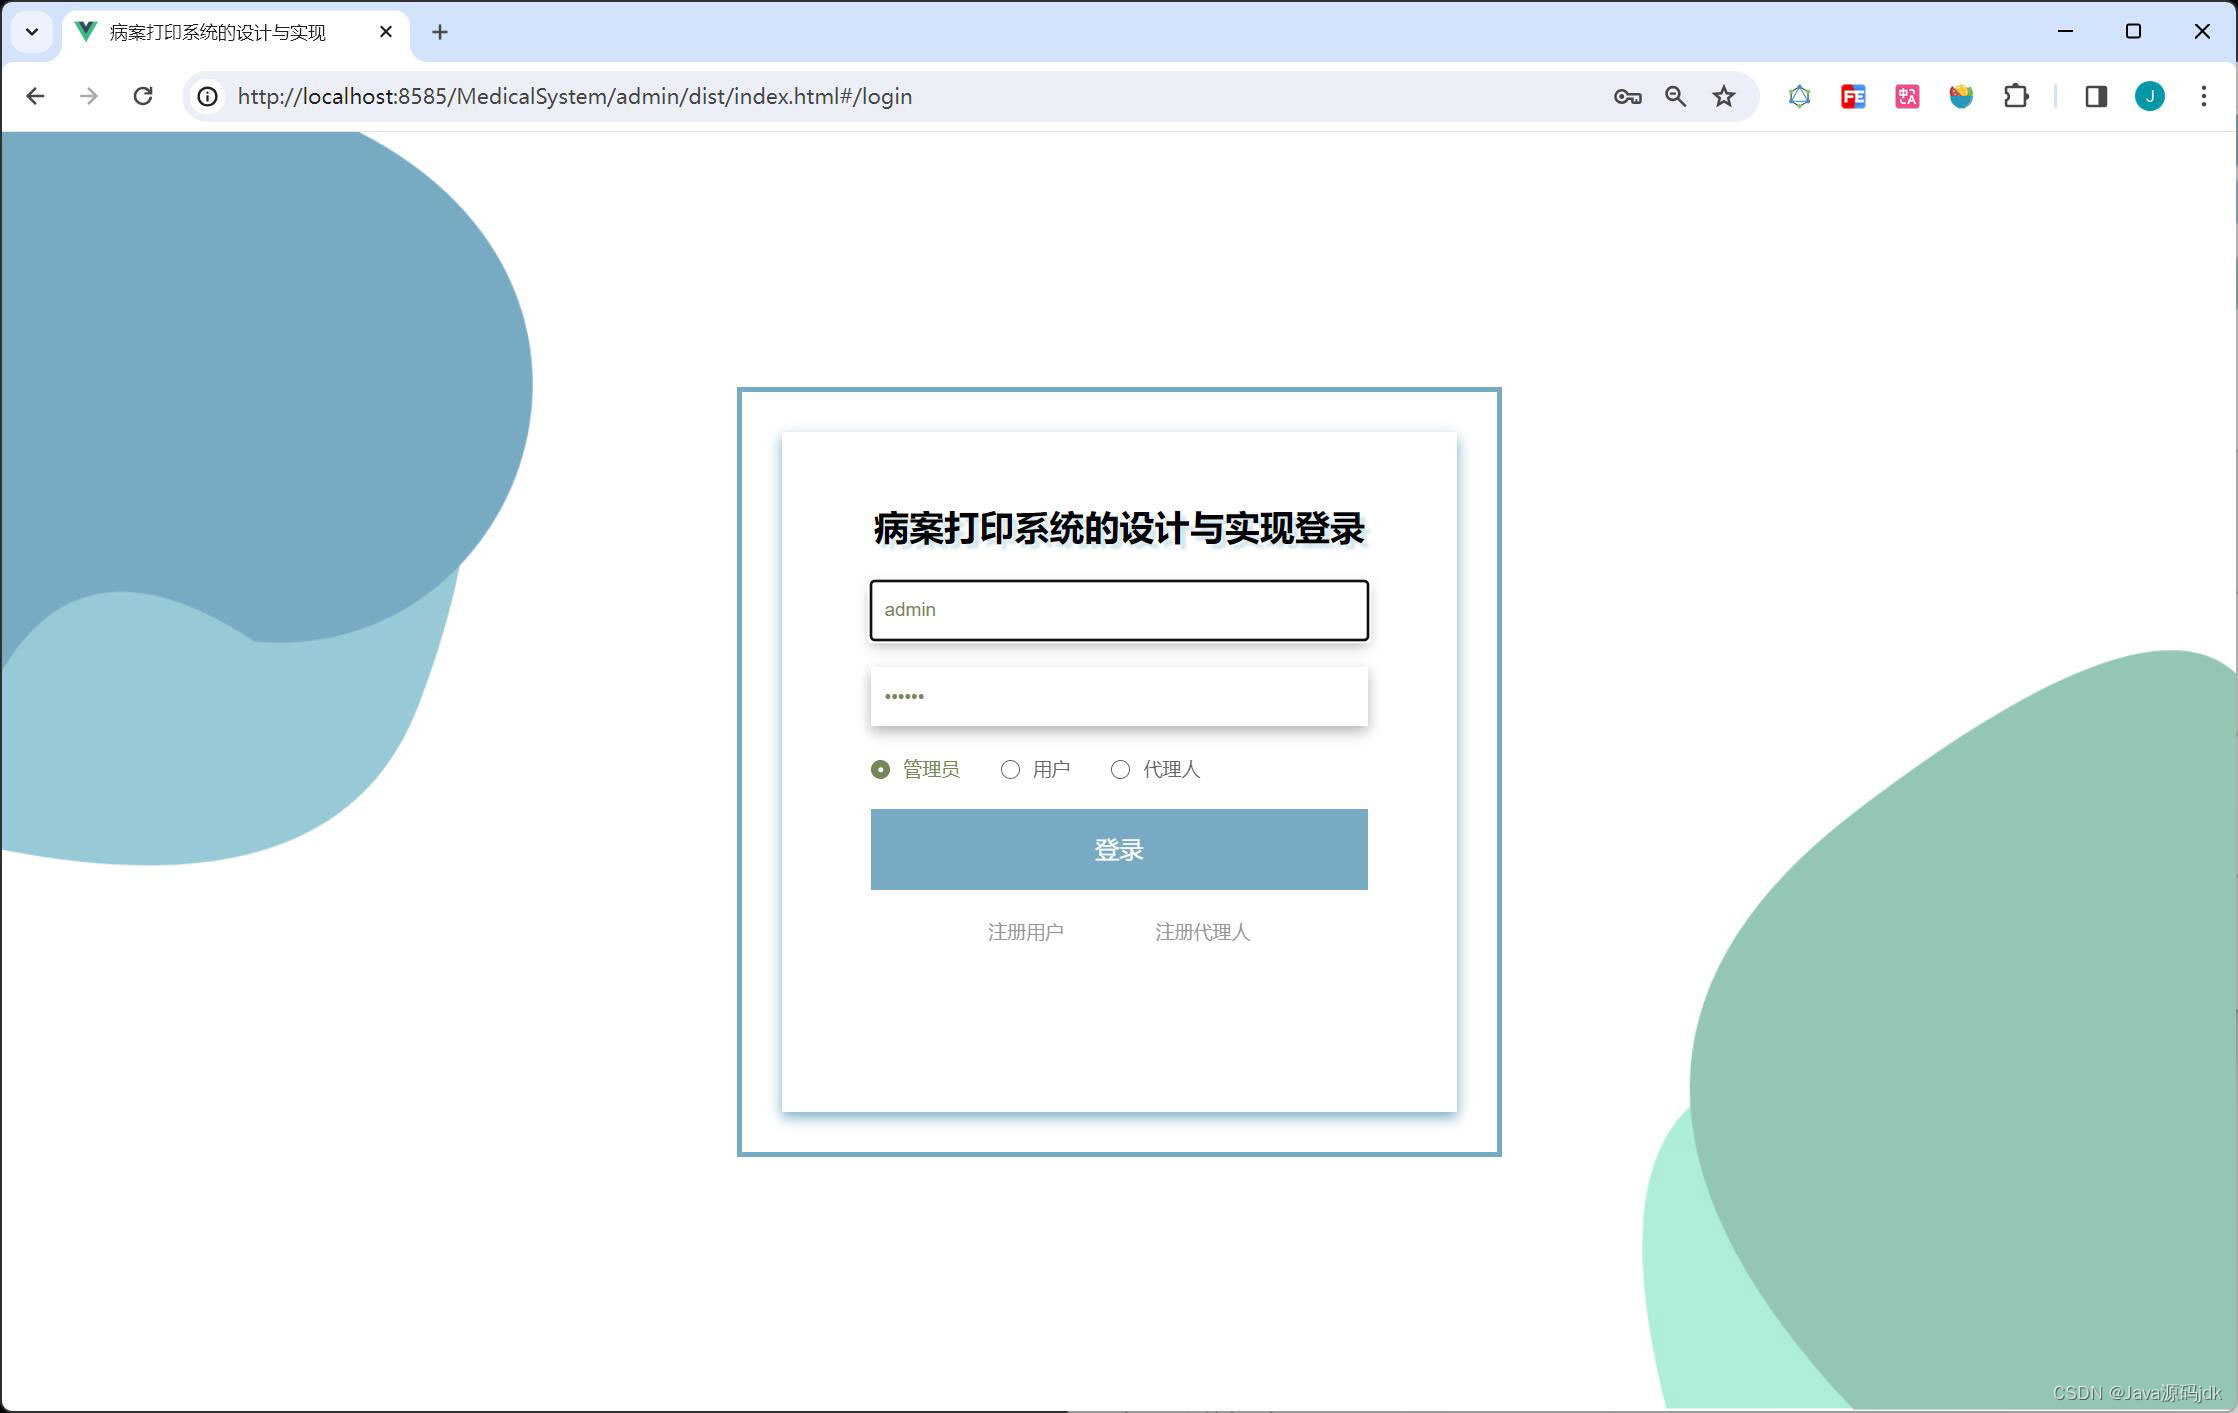Toggle the browser side panel icon
This screenshot has height=1413, width=2238.
tap(2096, 96)
